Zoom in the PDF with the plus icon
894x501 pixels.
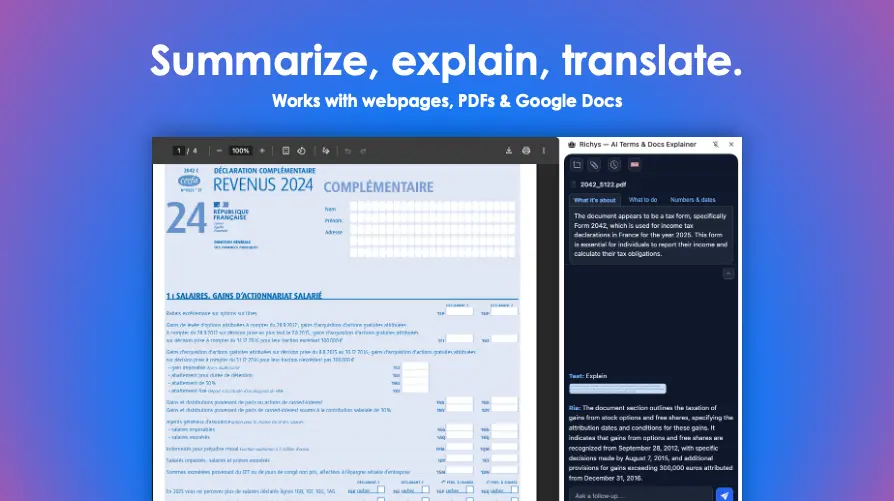[x=262, y=151]
